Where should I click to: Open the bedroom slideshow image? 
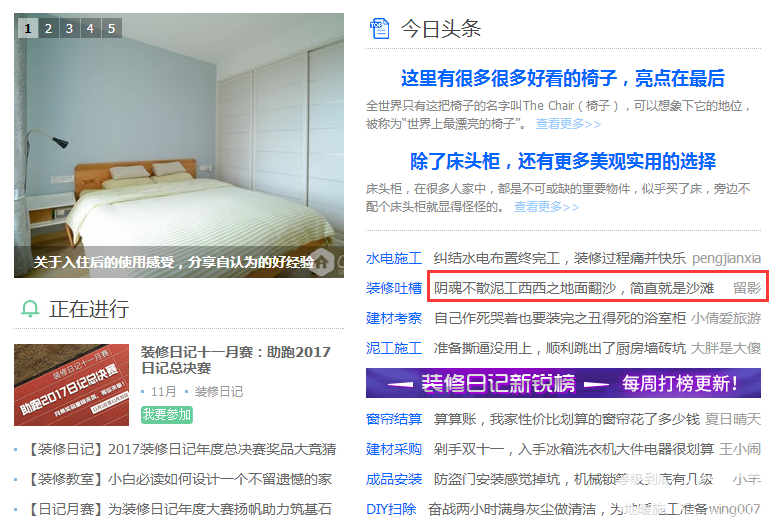(x=179, y=145)
